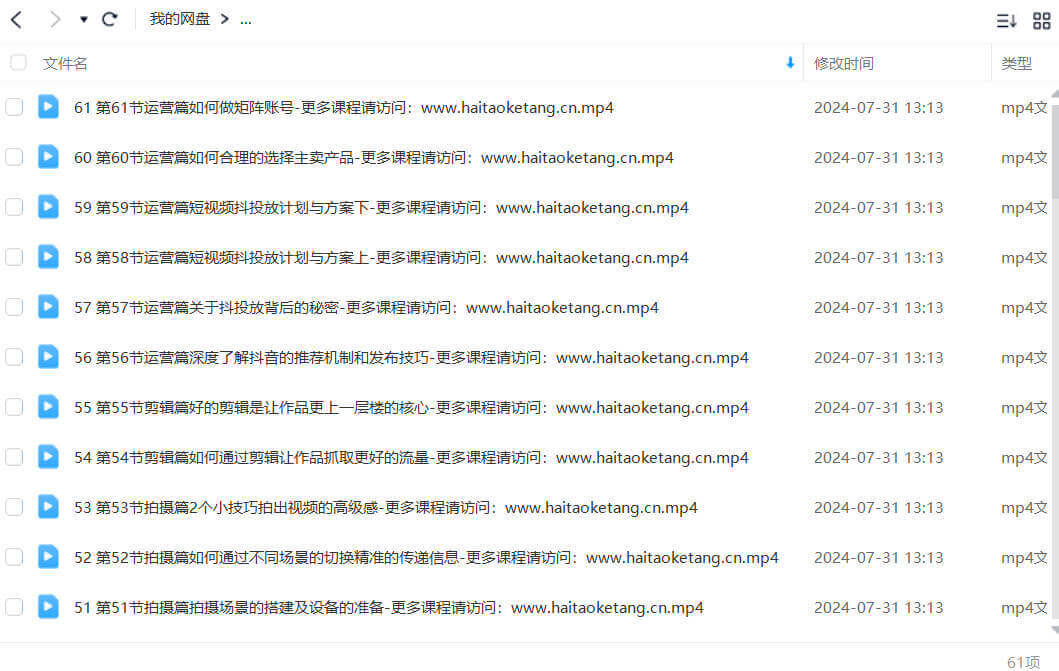
Task: Refresh the folder listing
Action: click(x=109, y=19)
